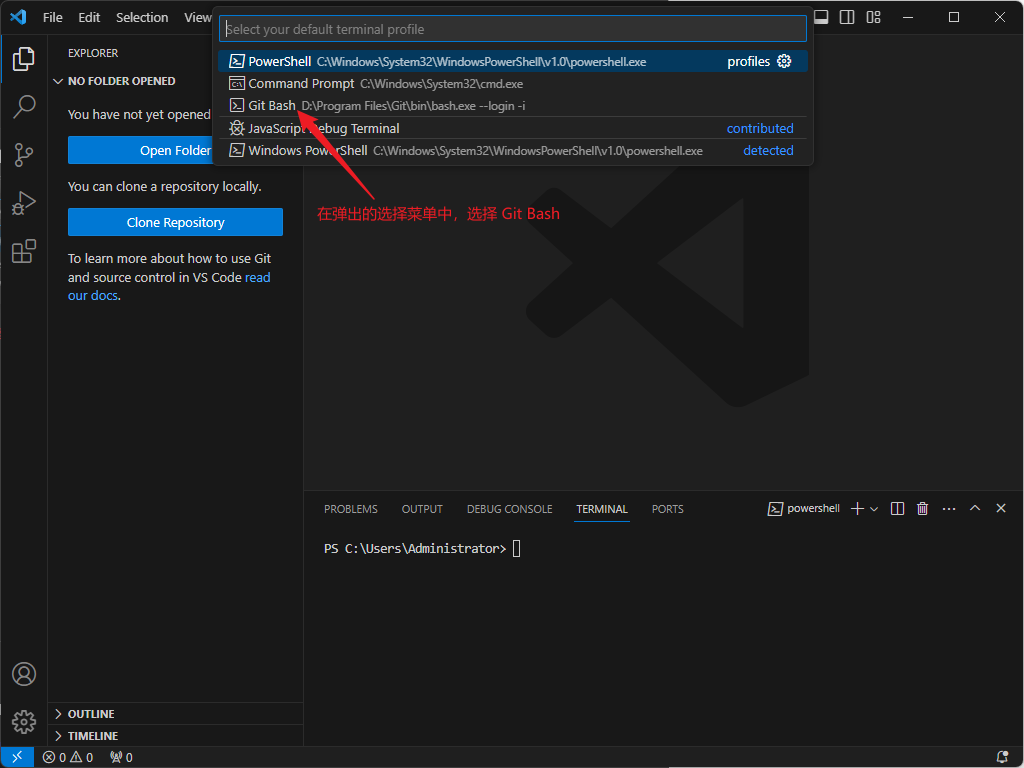The height and width of the screenshot is (768, 1024).
Task: Open the Edit menu
Action: pos(89,18)
